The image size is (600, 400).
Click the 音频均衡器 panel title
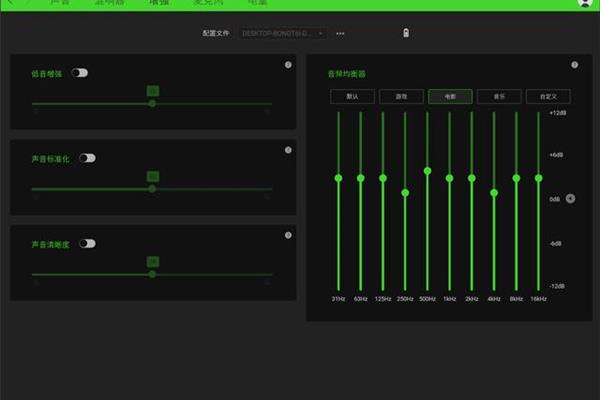(x=347, y=74)
